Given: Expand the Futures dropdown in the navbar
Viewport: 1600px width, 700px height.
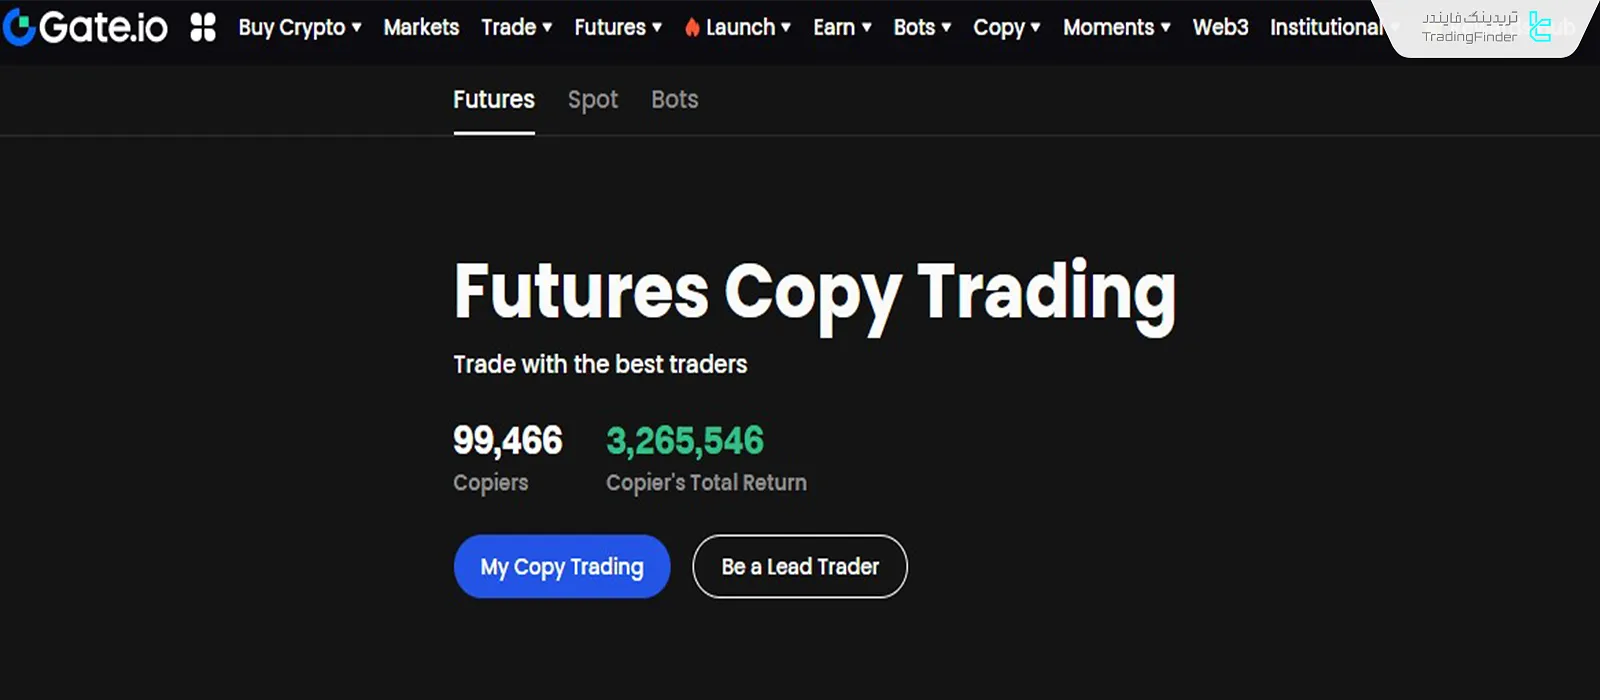Looking at the screenshot, I should click(x=617, y=27).
